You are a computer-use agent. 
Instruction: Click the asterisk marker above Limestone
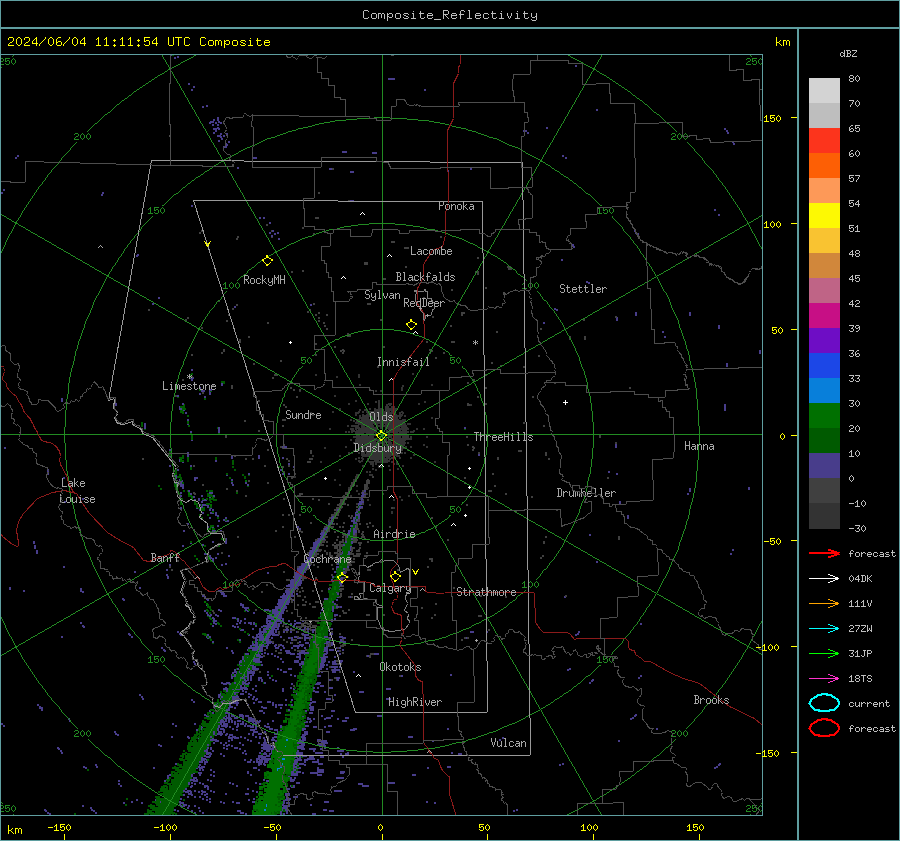pos(190,377)
